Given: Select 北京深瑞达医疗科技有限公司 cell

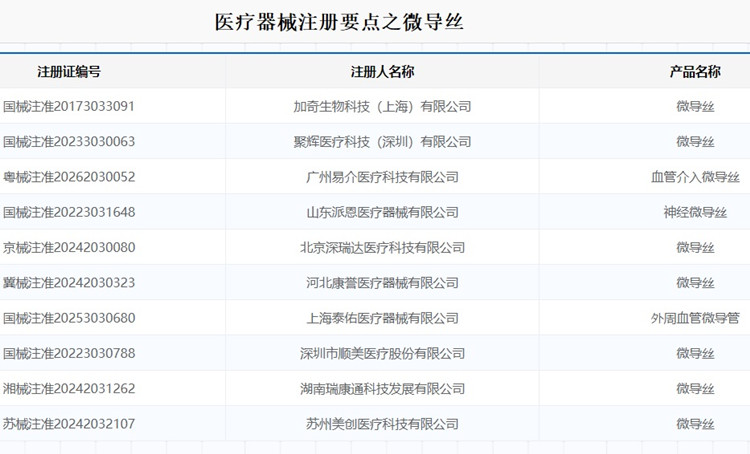Looking at the screenshot, I should click(382, 247).
